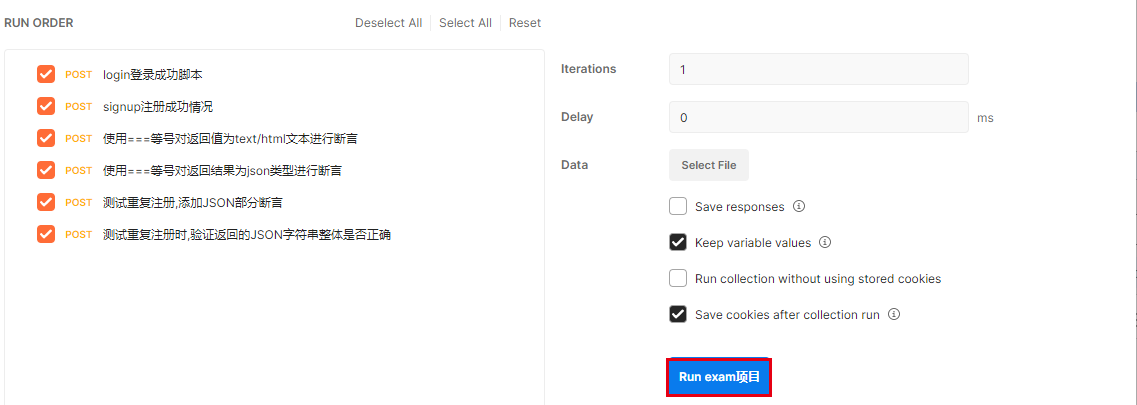This screenshot has height=405, width=1137.
Task: Click info icon beside Save cookies option
Action: (x=894, y=314)
